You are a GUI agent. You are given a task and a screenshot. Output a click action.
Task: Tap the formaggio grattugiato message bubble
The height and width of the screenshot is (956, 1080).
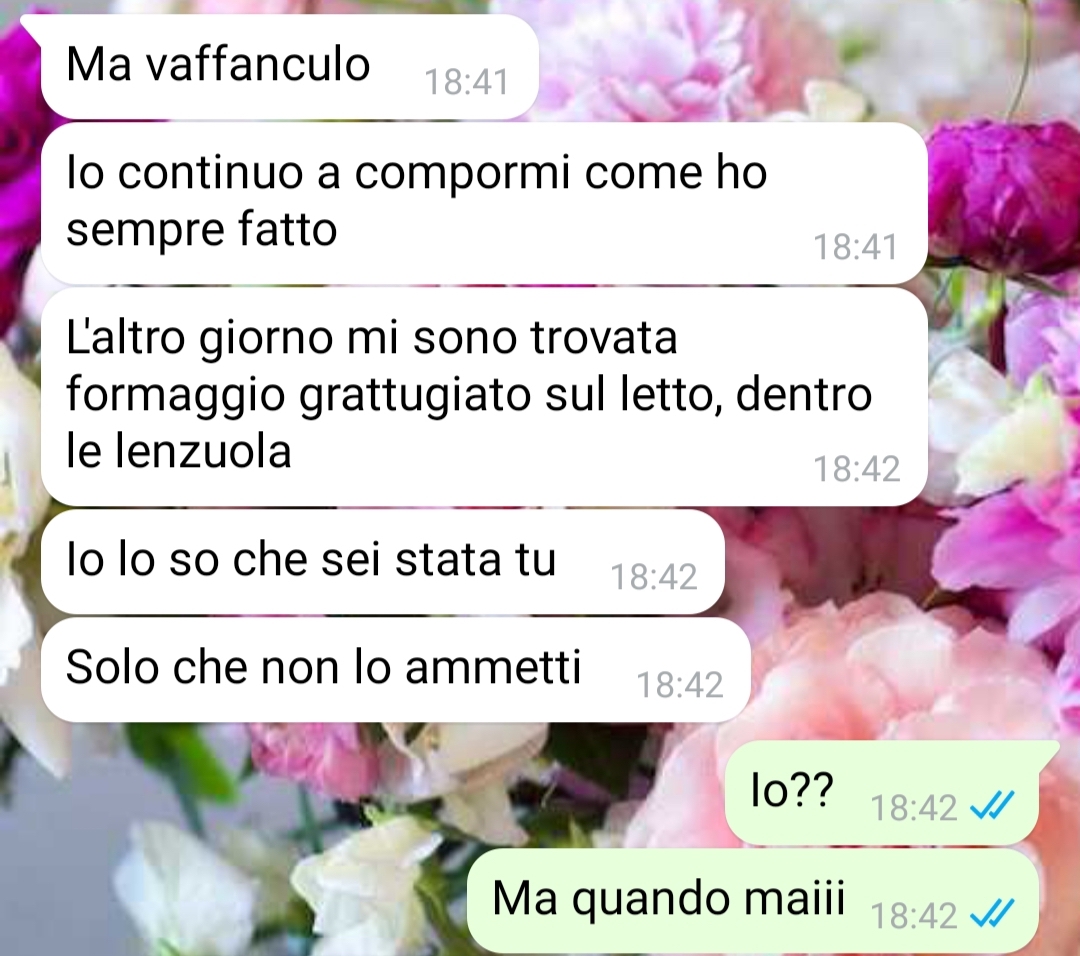(x=484, y=397)
